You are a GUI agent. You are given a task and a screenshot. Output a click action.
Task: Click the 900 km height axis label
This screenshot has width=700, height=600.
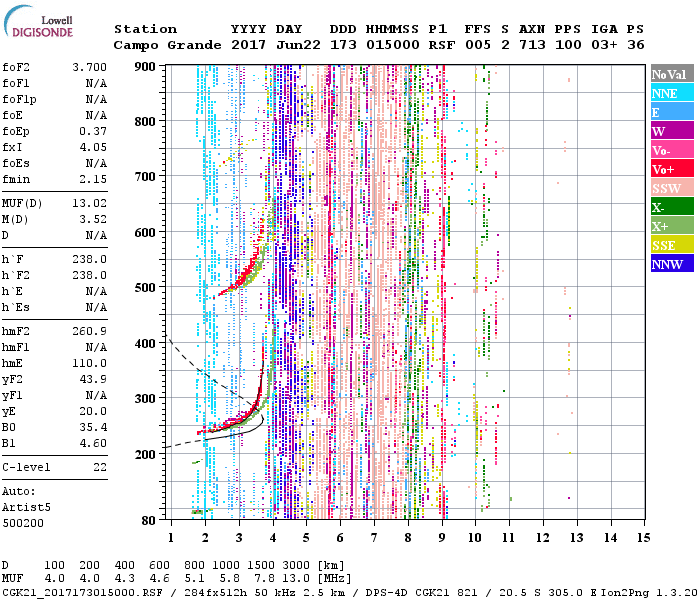tap(146, 66)
